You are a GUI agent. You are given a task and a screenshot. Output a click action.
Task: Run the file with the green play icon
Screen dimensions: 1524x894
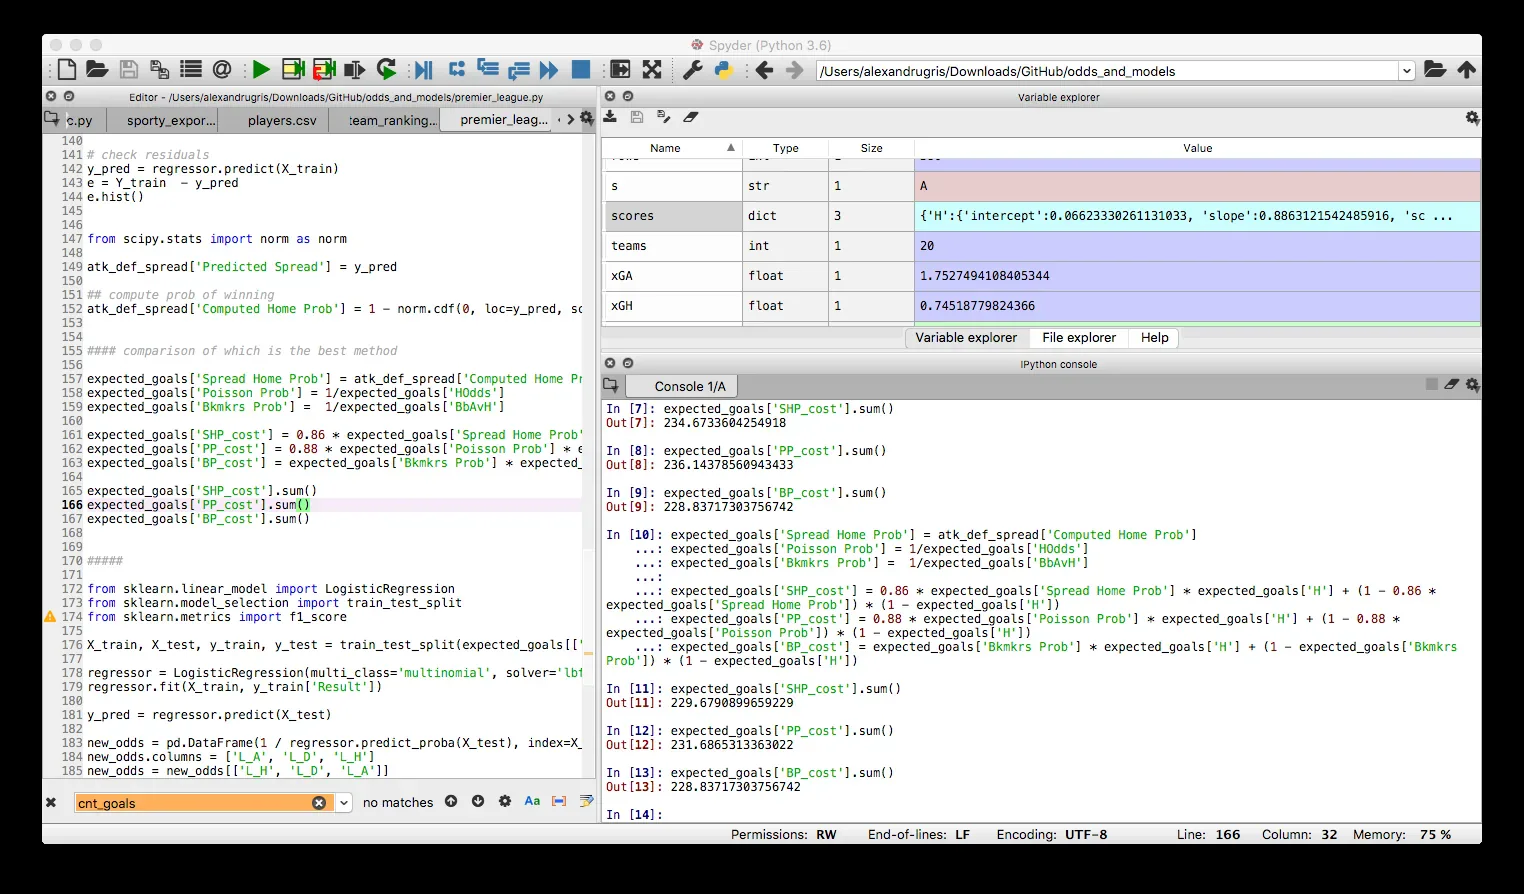[x=261, y=70]
